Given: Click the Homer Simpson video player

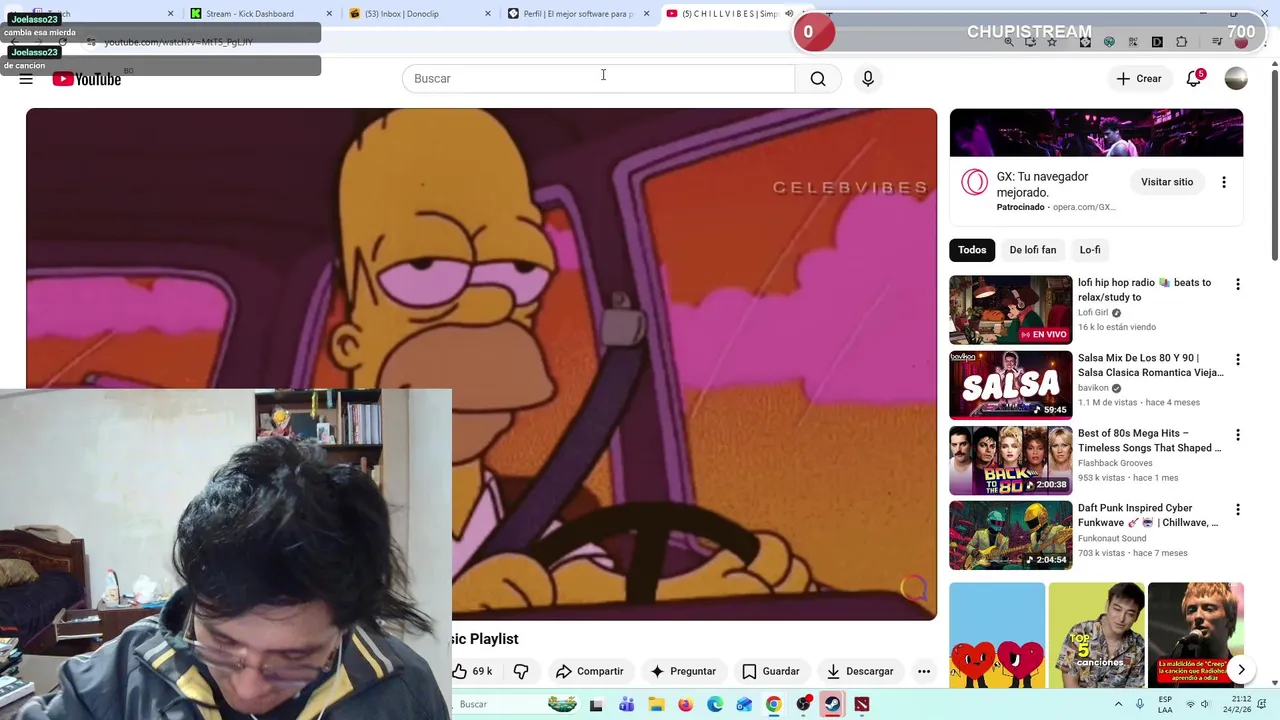Looking at the screenshot, I should pyautogui.click(x=481, y=364).
